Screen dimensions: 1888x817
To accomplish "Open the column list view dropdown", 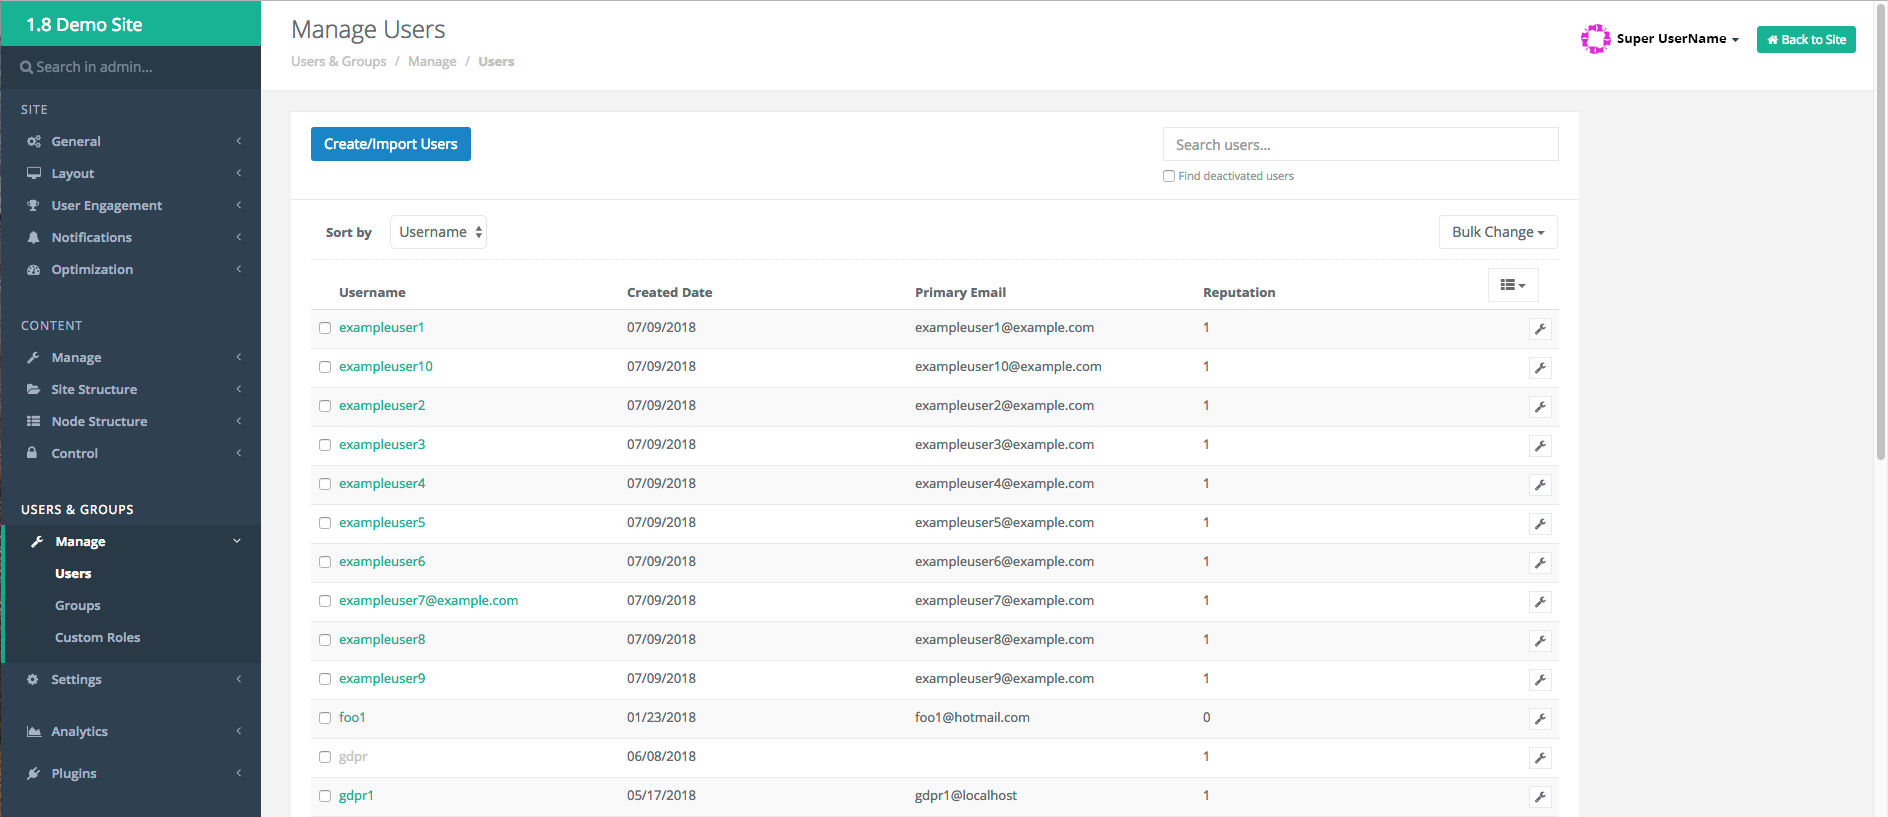I will [x=1513, y=285].
